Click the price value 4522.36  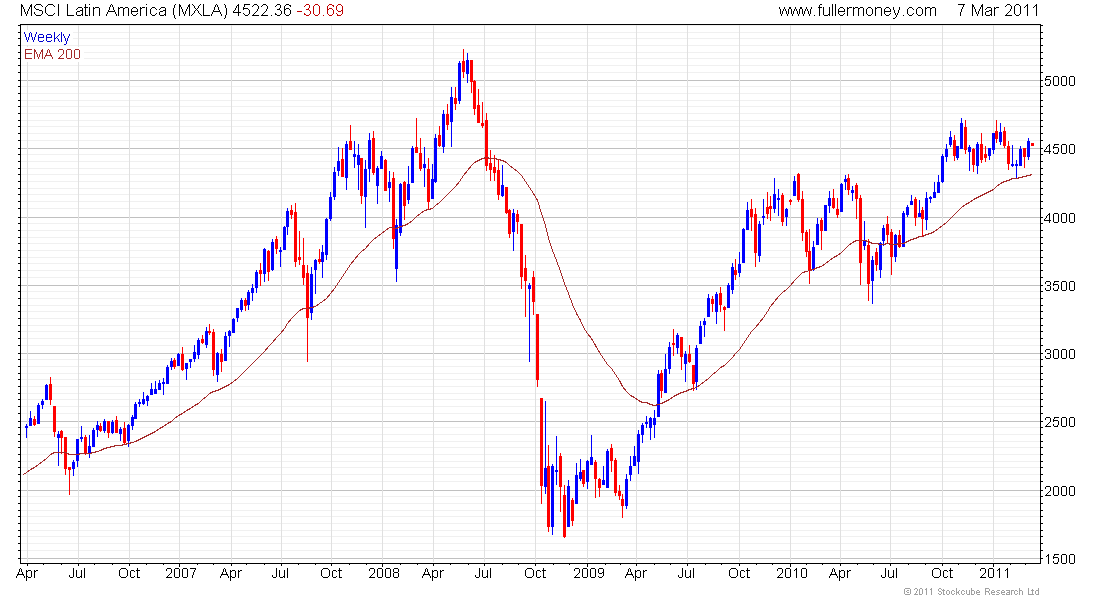262,11
